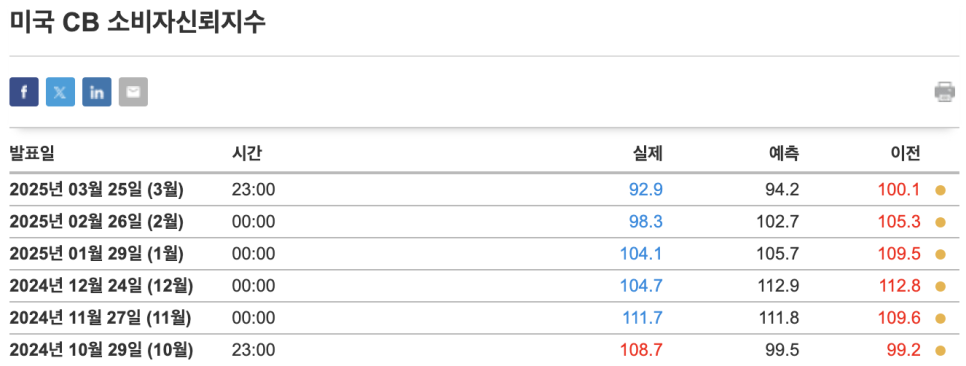Viewport: 966px width, 366px height.
Task: Click yellow dot in 2024년 10월 29일 row
Action: [x=940, y=351]
